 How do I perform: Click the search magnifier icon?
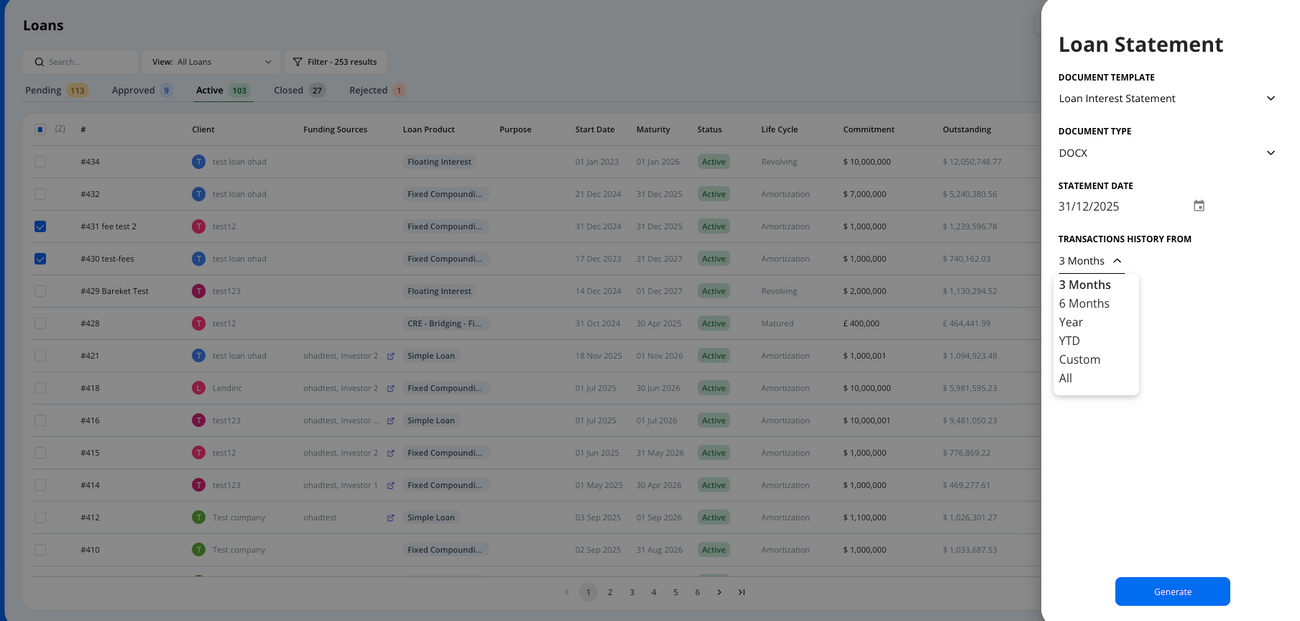[39, 61]
